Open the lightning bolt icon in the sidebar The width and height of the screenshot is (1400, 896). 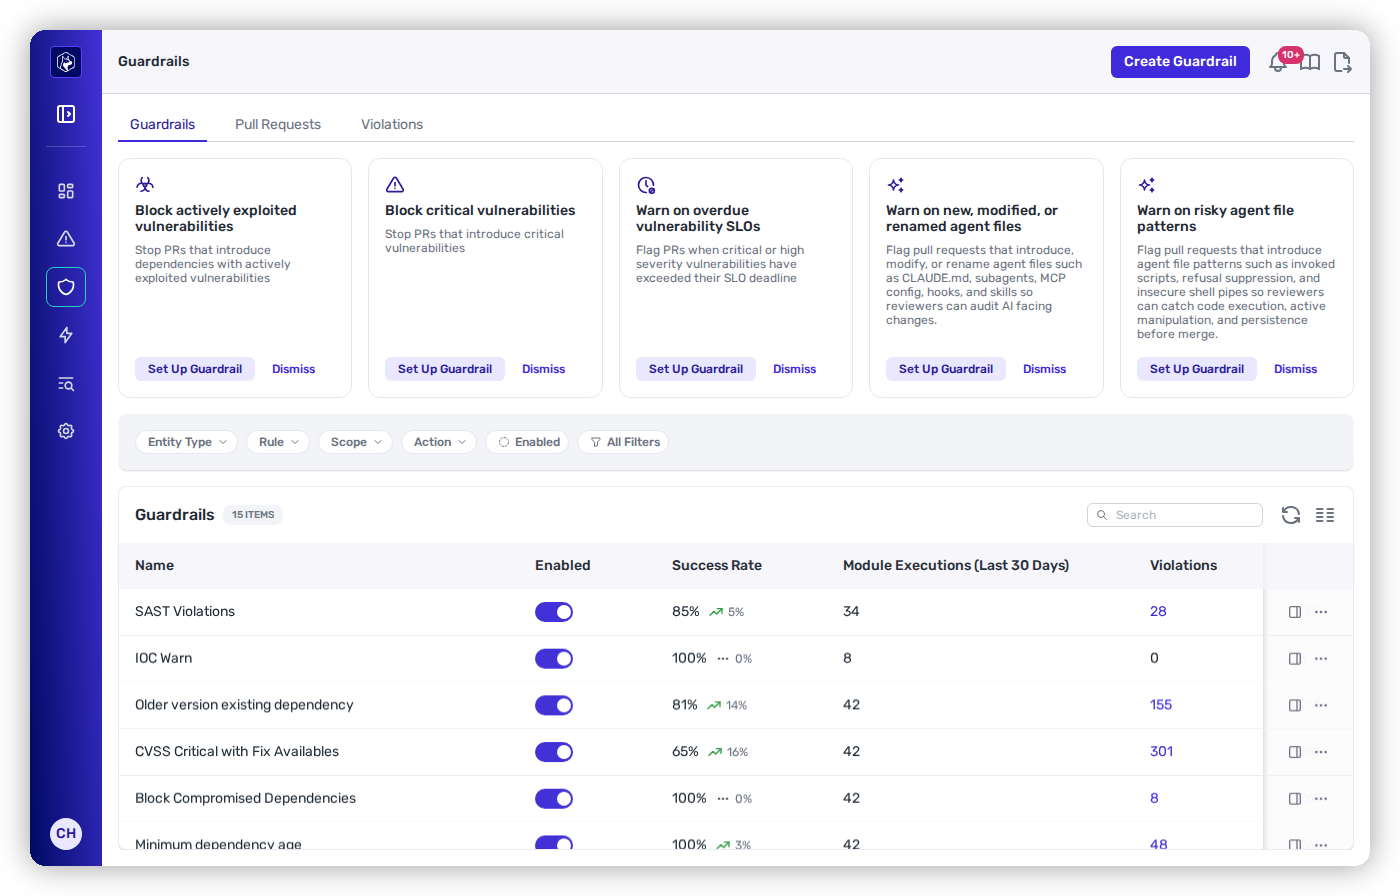point(66,335)
